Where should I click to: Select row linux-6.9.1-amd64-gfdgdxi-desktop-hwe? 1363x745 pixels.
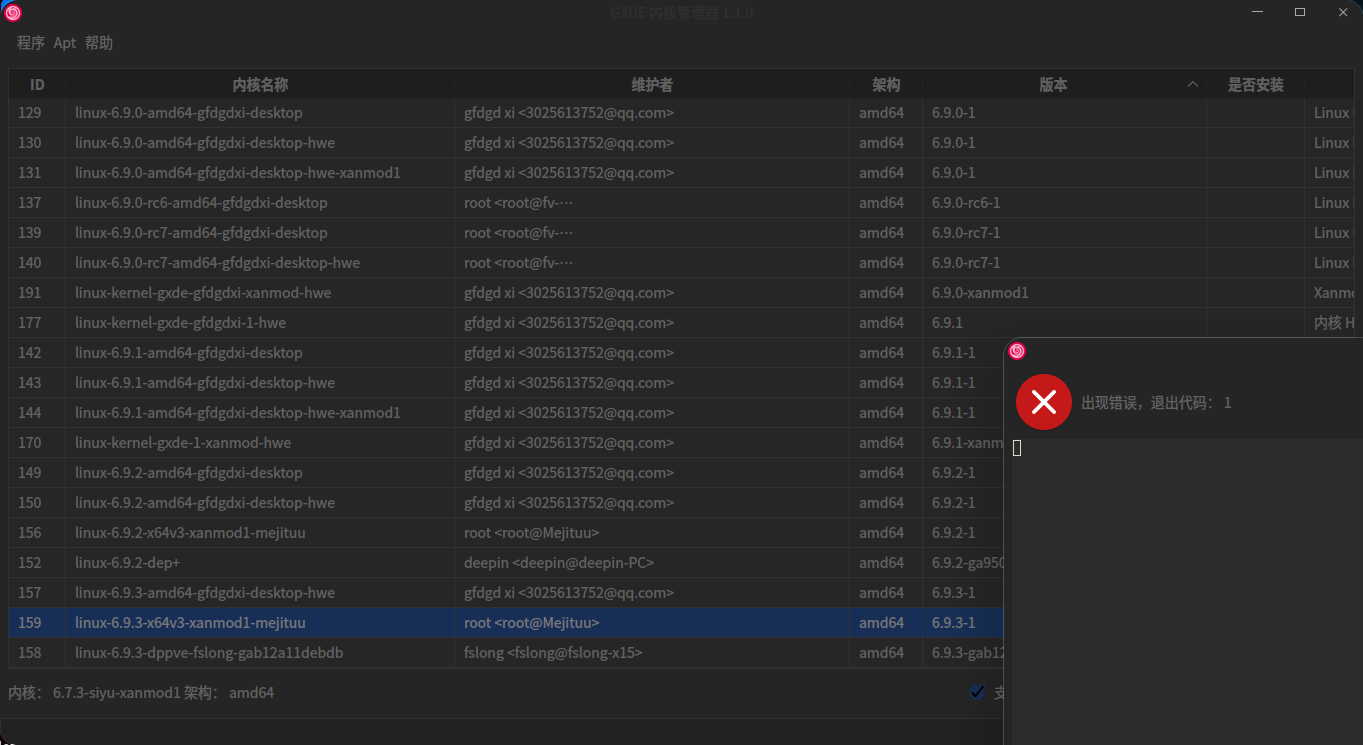(x=505, y=383)
